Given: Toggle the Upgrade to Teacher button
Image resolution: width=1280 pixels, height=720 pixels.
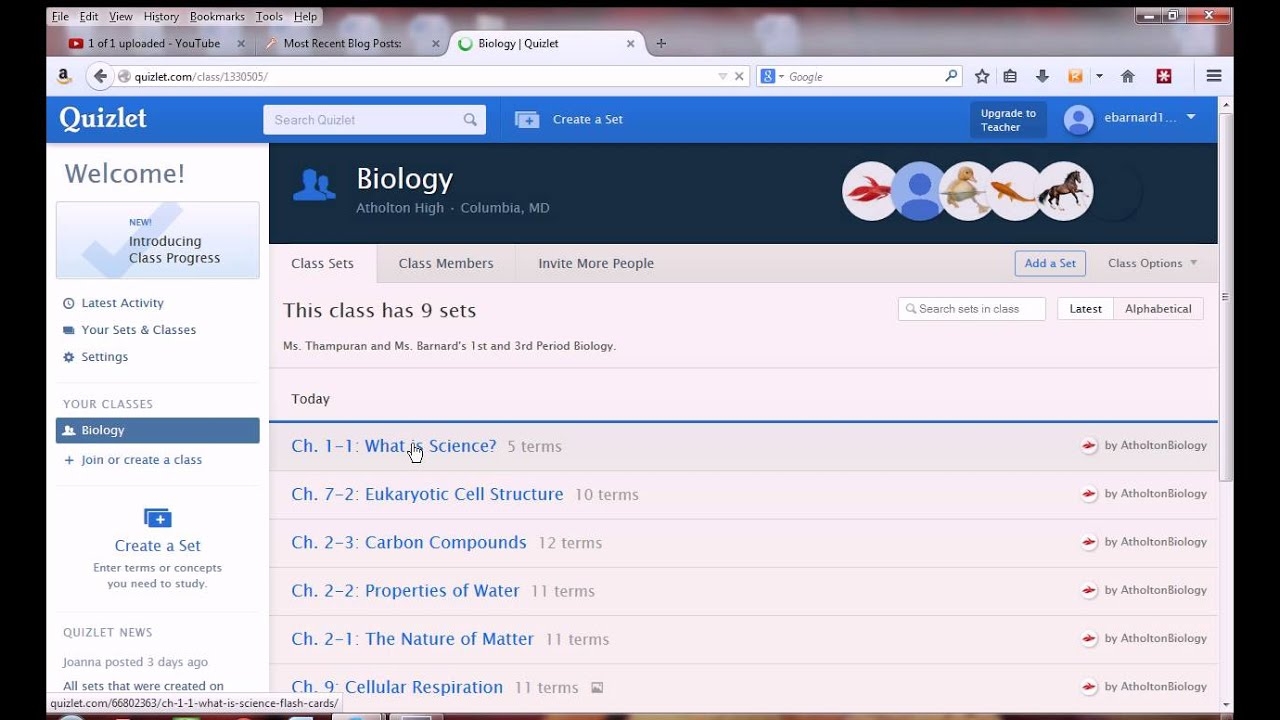Looking at the screenshot, I should click(x=1007, y=119).
